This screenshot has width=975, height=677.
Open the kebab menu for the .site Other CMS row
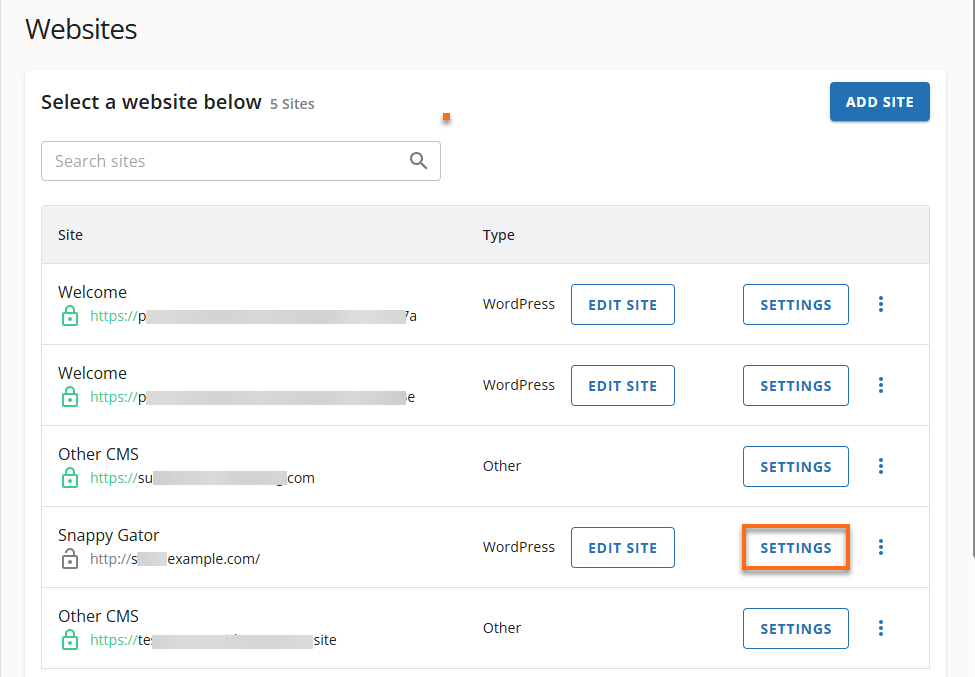click(x=880, y=628)
